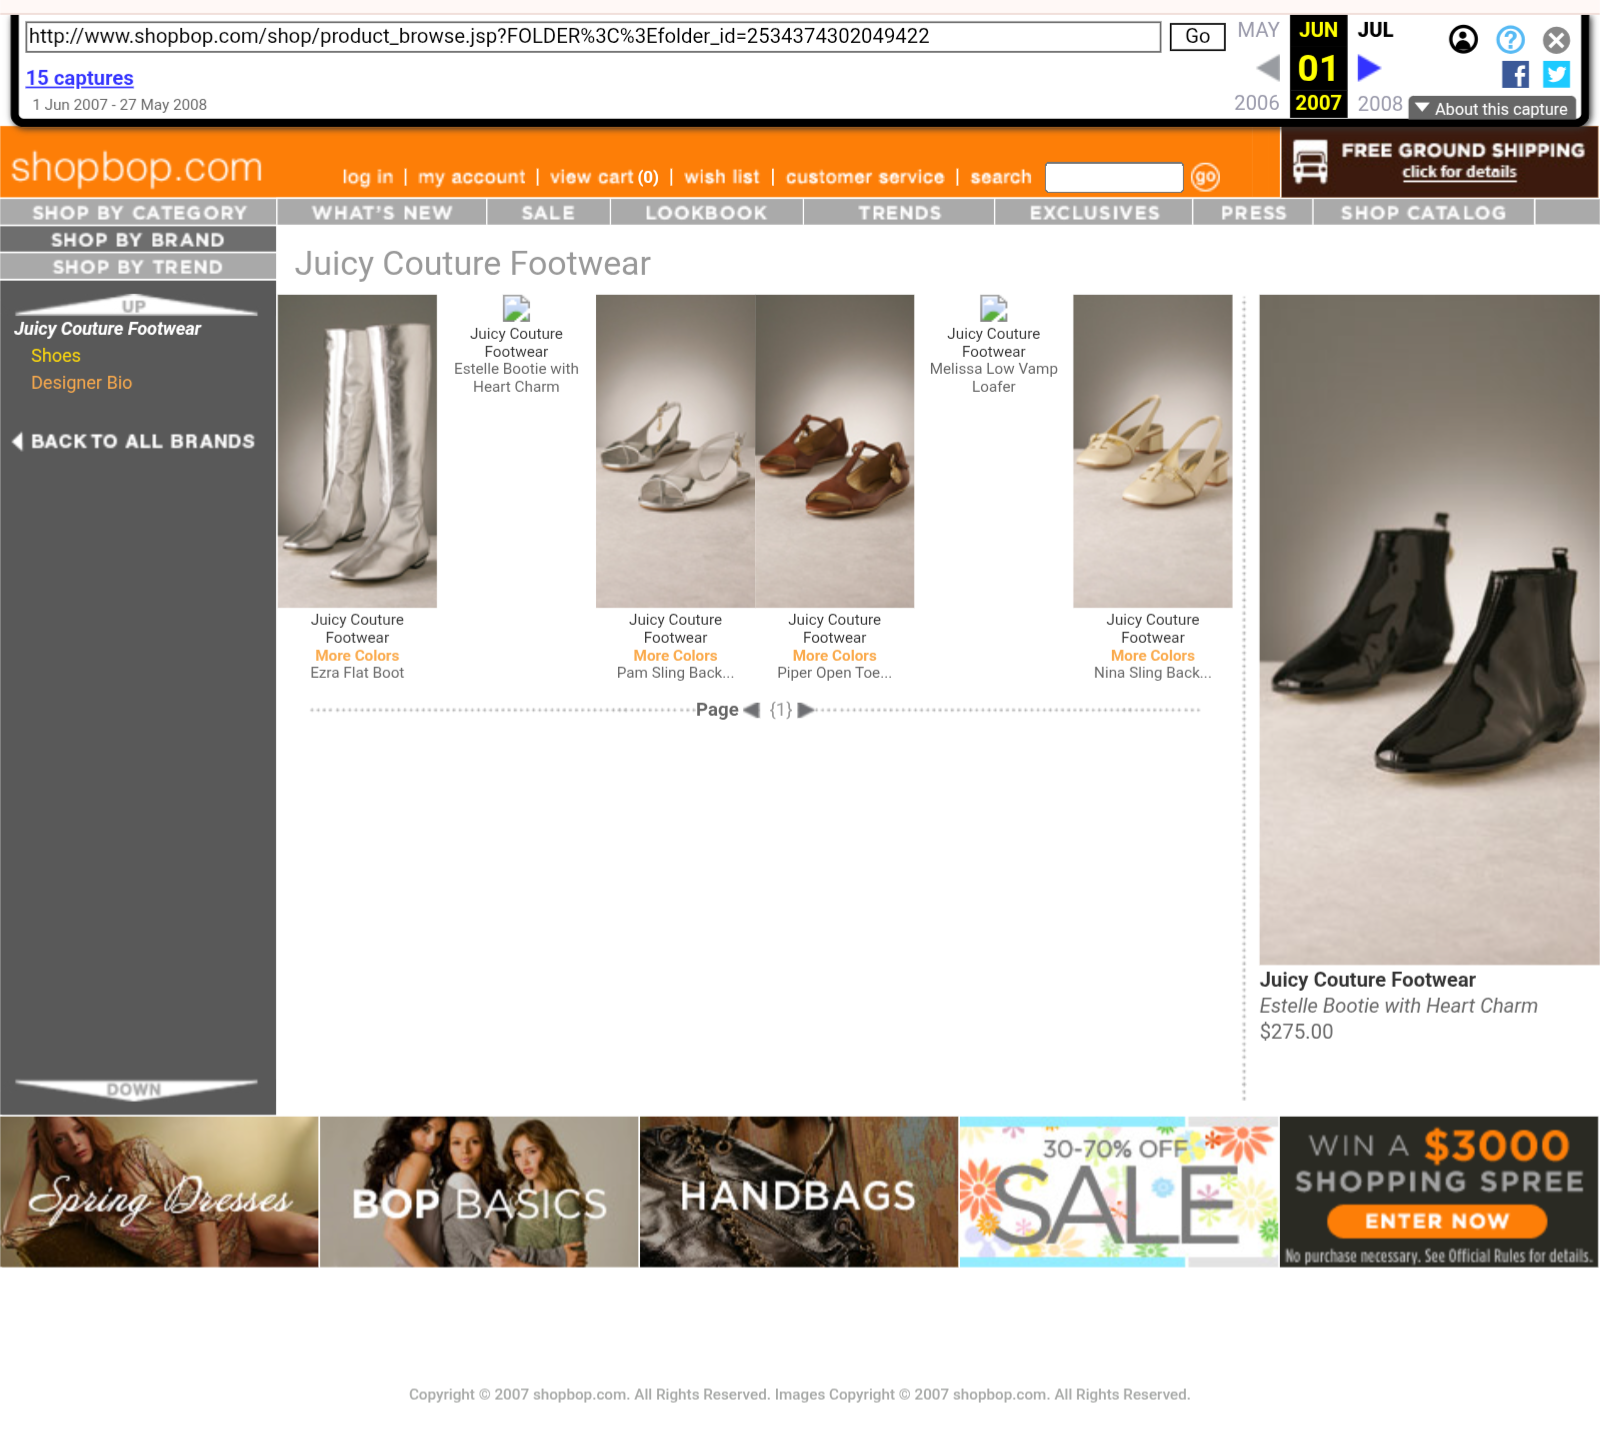
Task: Click More Colors under Pam Sling Back
Action: [675, 656]
